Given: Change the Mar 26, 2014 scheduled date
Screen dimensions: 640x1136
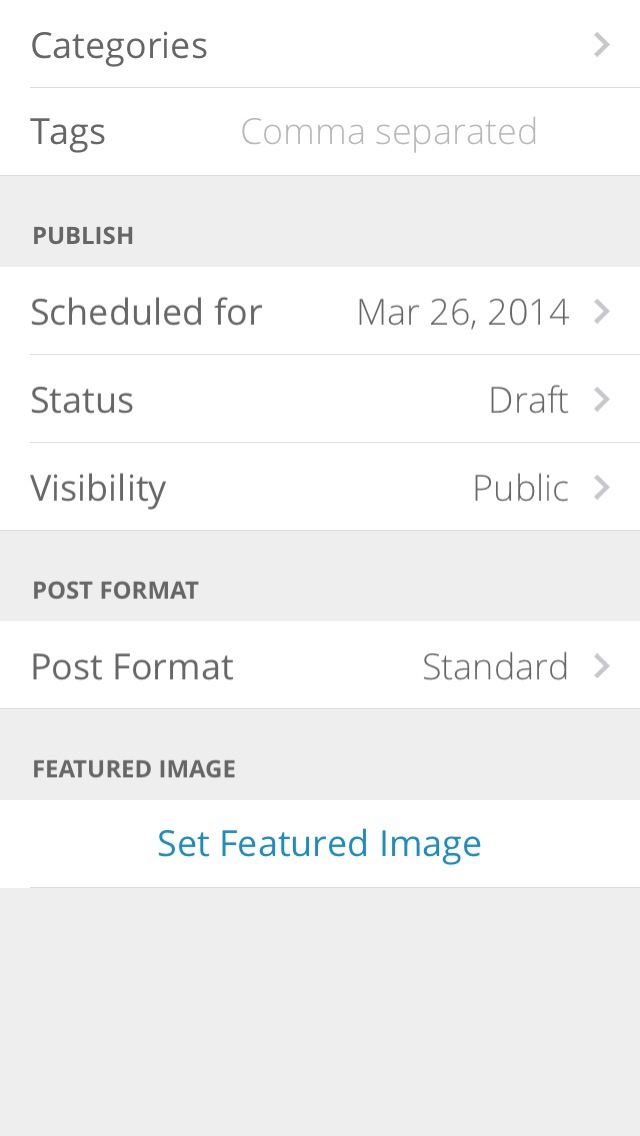Looking at the screenshot, I should pos(463,312).
